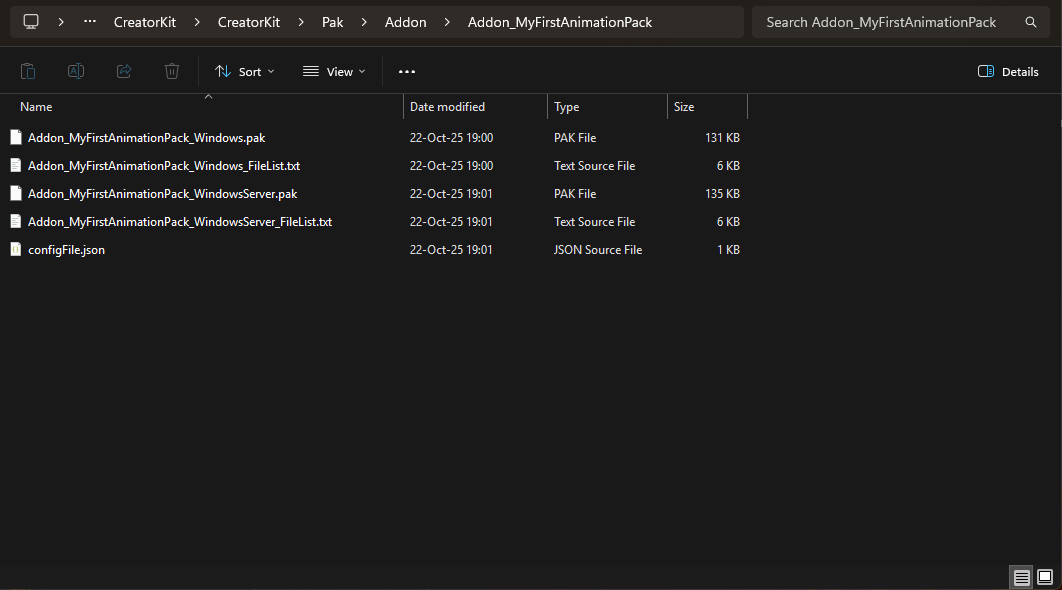Click the This PC monitor icon in address bar

pyautogui.click(x=31, y=22)
